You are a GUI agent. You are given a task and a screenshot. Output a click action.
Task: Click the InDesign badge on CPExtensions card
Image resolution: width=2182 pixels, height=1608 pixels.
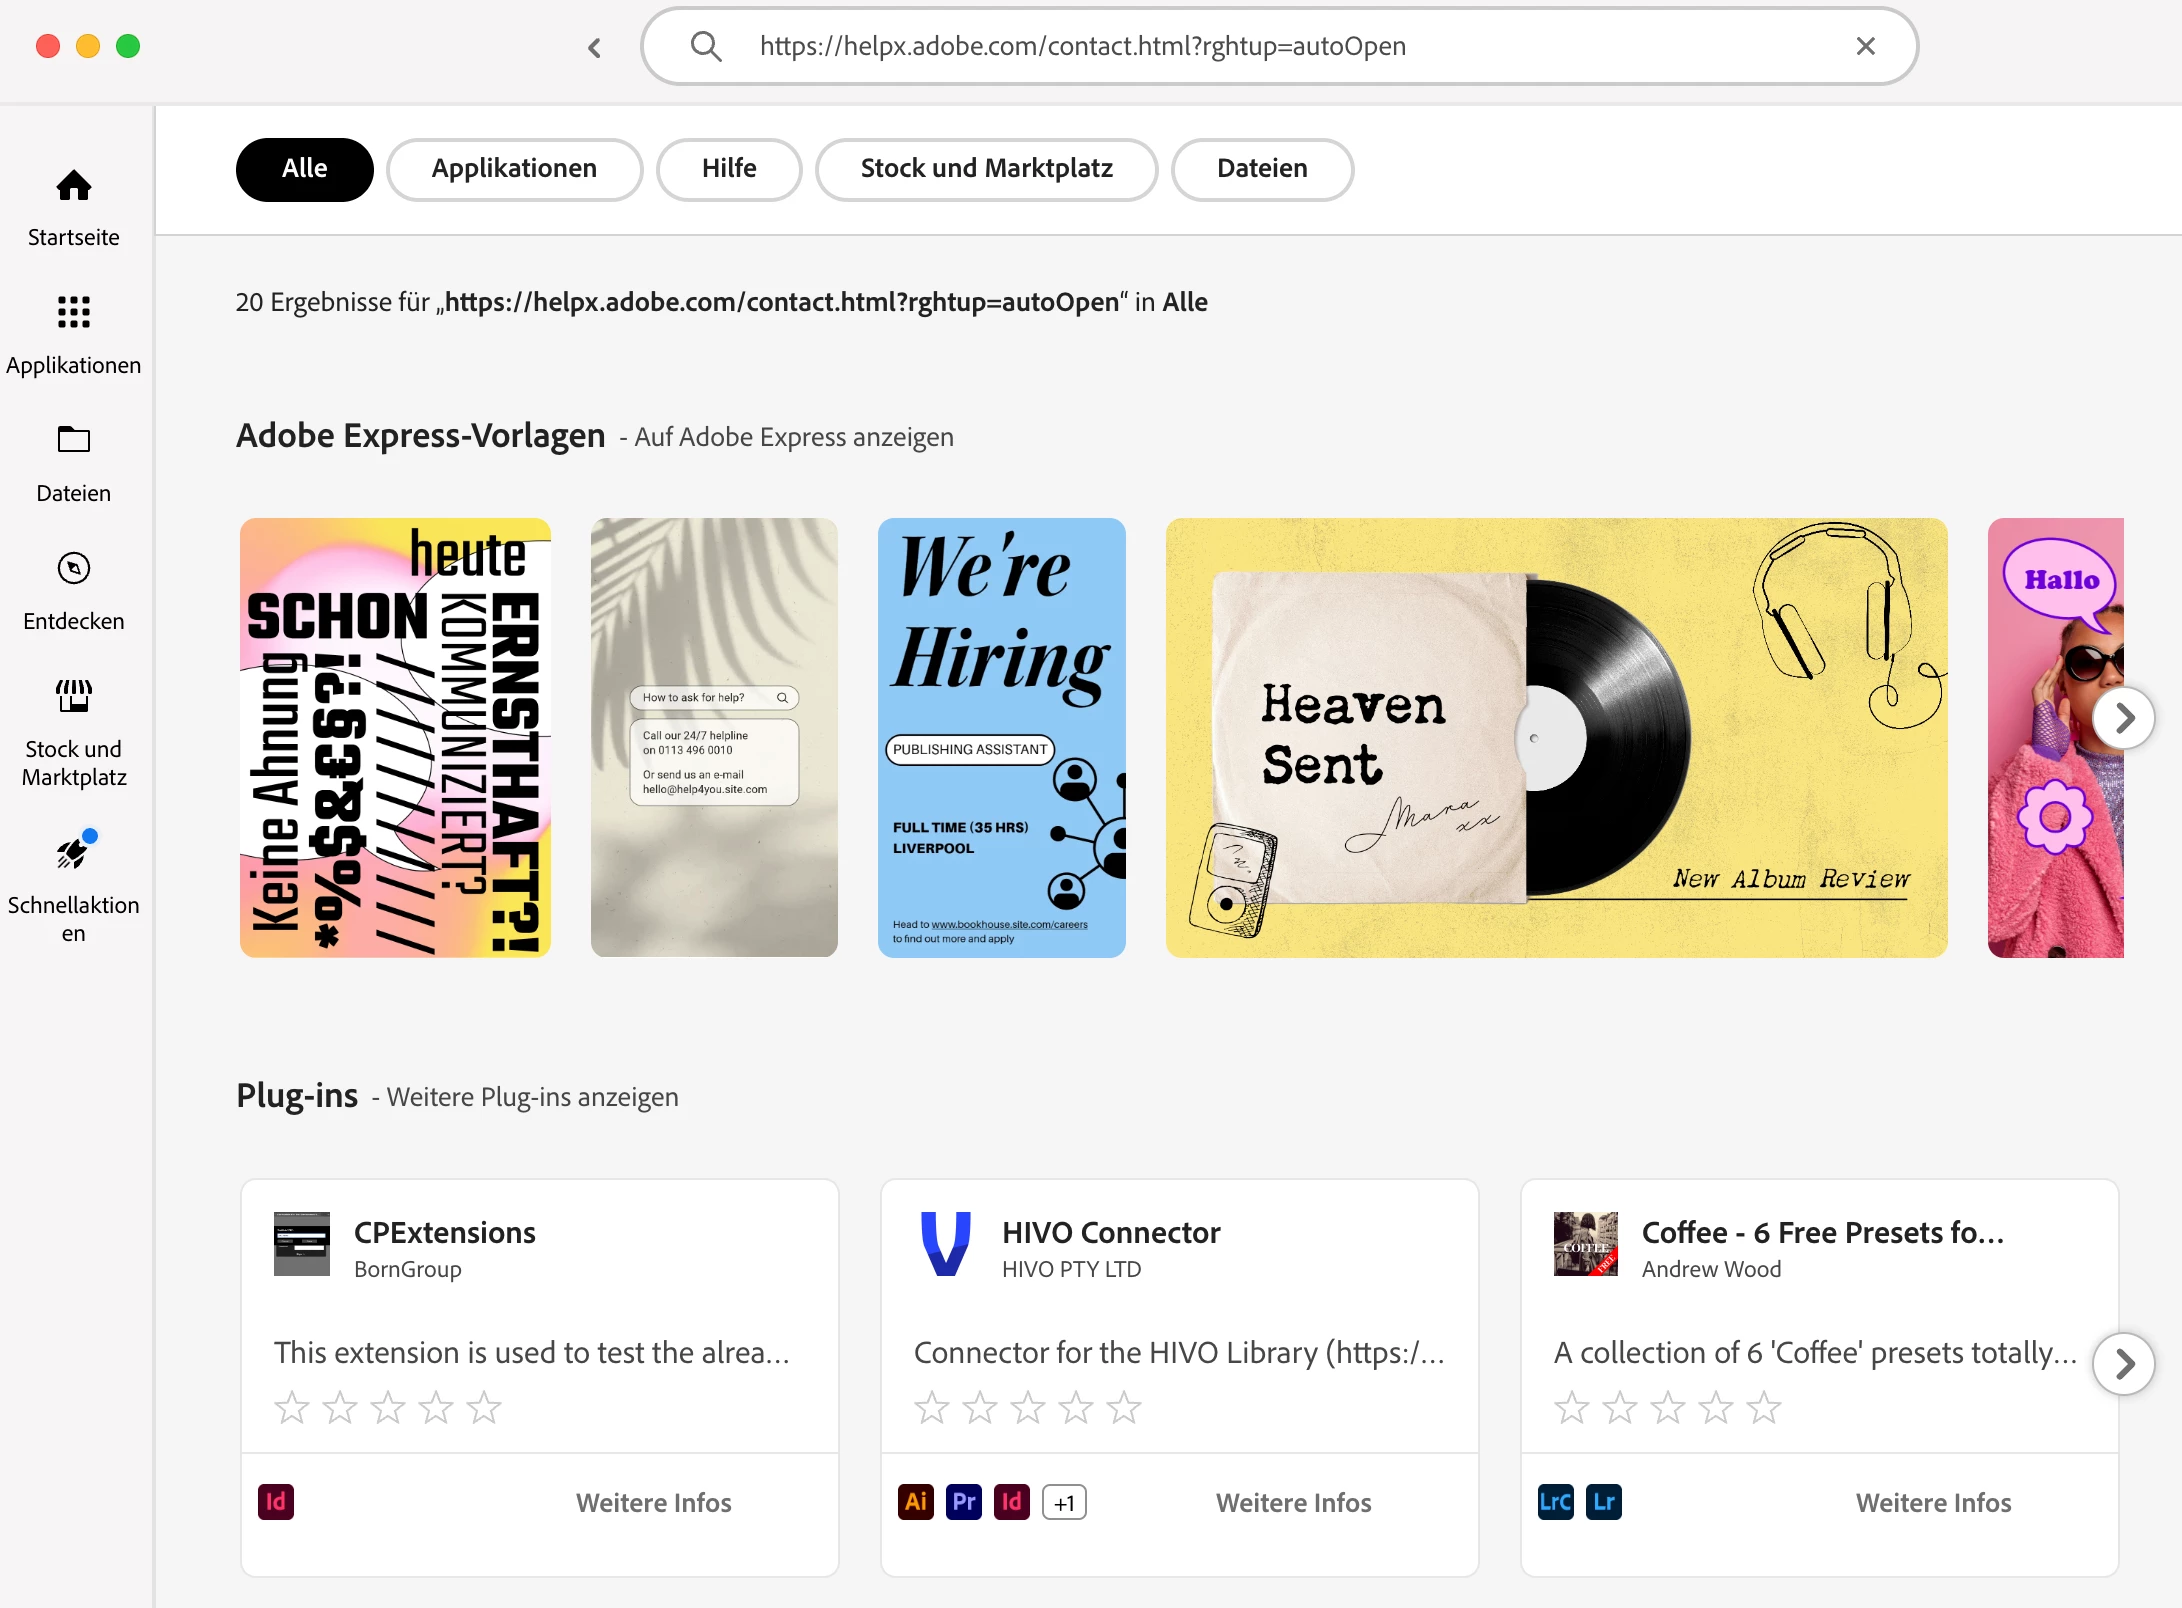pyautogui.click(x=276, y=1502)
